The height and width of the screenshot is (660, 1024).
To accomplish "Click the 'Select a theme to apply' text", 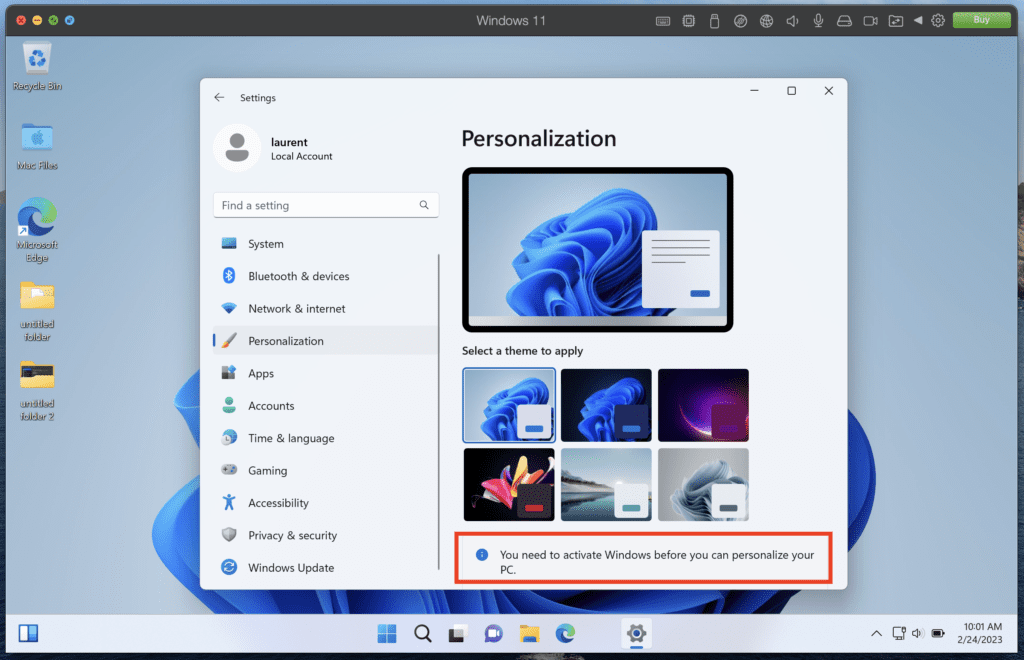I will click(522, 351).
